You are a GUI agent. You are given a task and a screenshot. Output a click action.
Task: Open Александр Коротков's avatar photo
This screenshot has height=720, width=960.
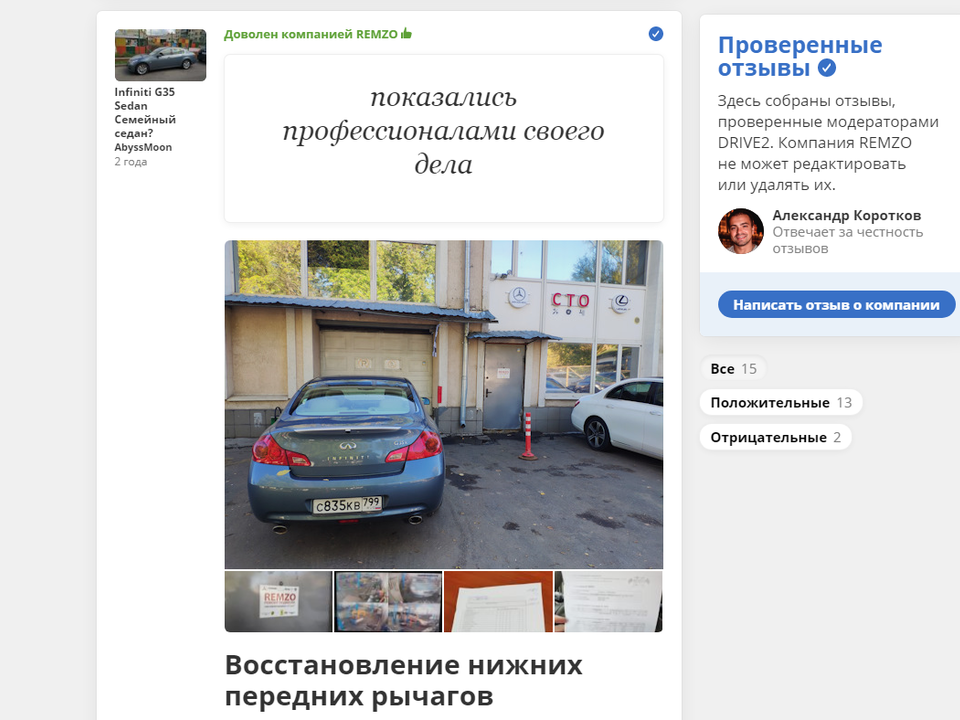(x=741, y=231)
